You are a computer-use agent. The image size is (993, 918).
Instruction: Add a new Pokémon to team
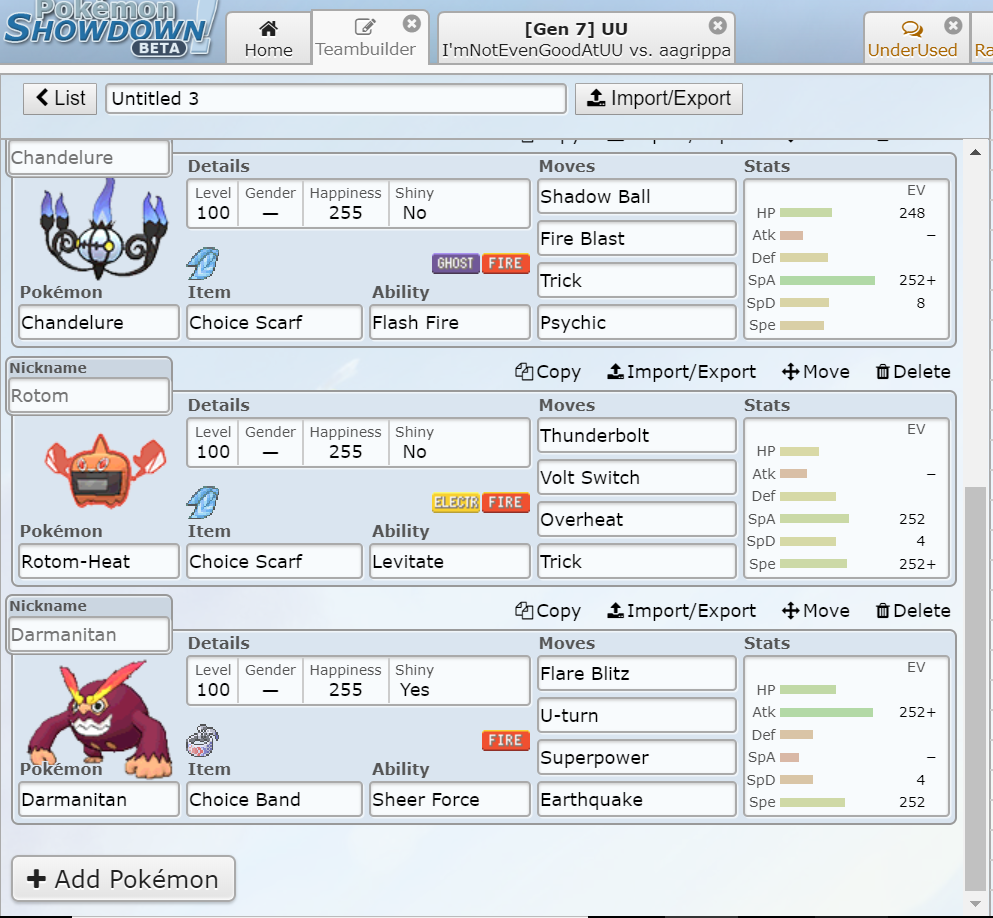point(123,879)
